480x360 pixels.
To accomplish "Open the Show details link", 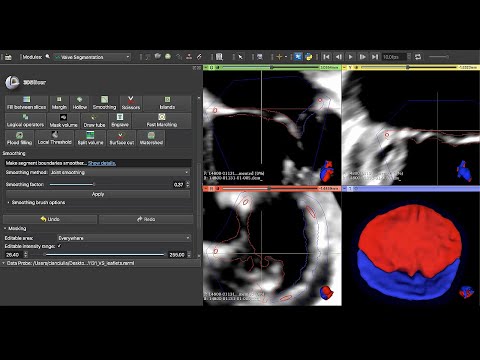I will click(x=102, y=163).
